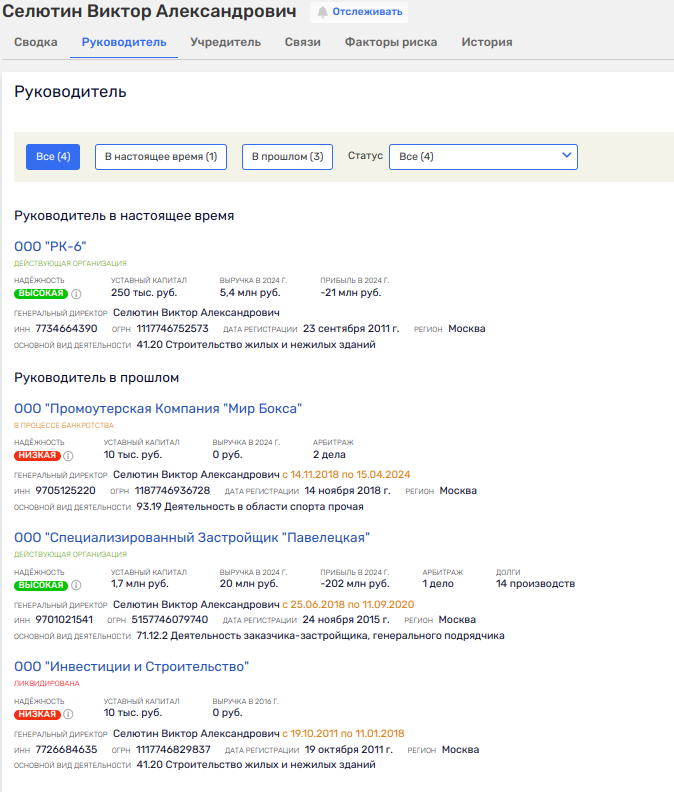Open reliability info icon for "Мир Бокса"

[68, 456]
